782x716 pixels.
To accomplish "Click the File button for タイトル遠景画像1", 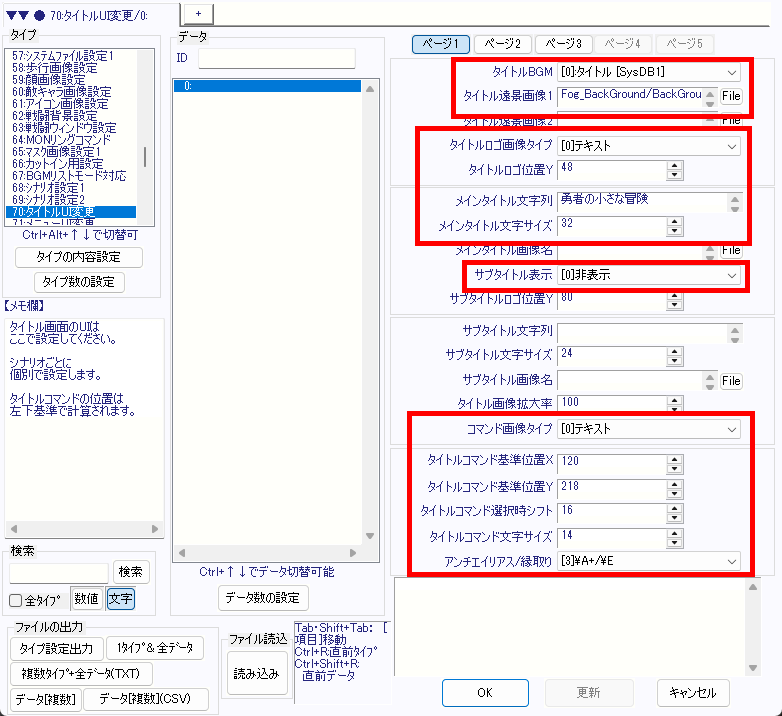I will point(731,96).
